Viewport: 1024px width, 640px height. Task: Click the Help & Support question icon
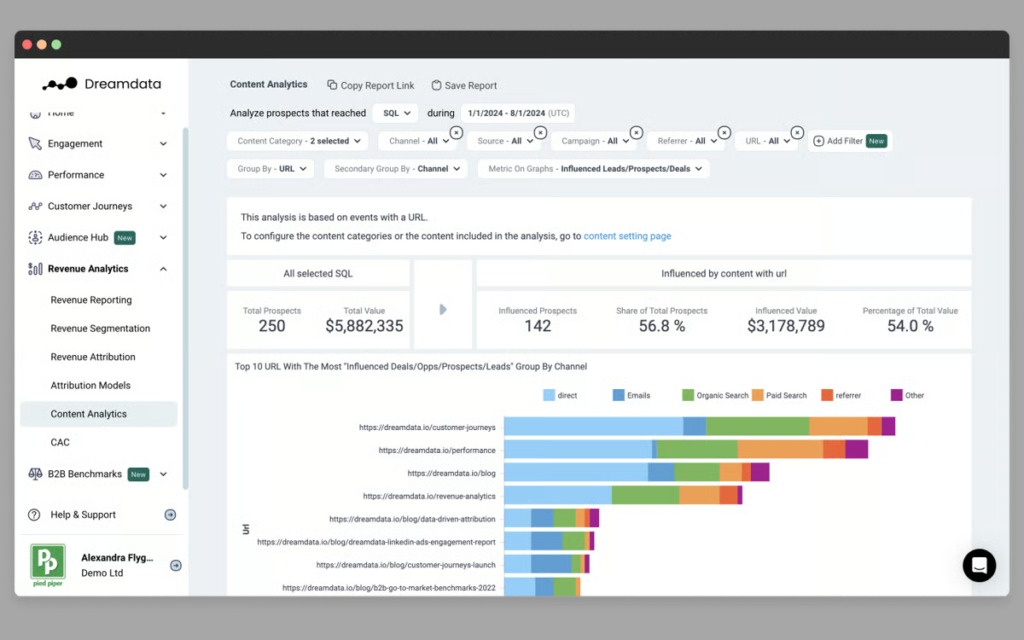(x=34, y=515)
